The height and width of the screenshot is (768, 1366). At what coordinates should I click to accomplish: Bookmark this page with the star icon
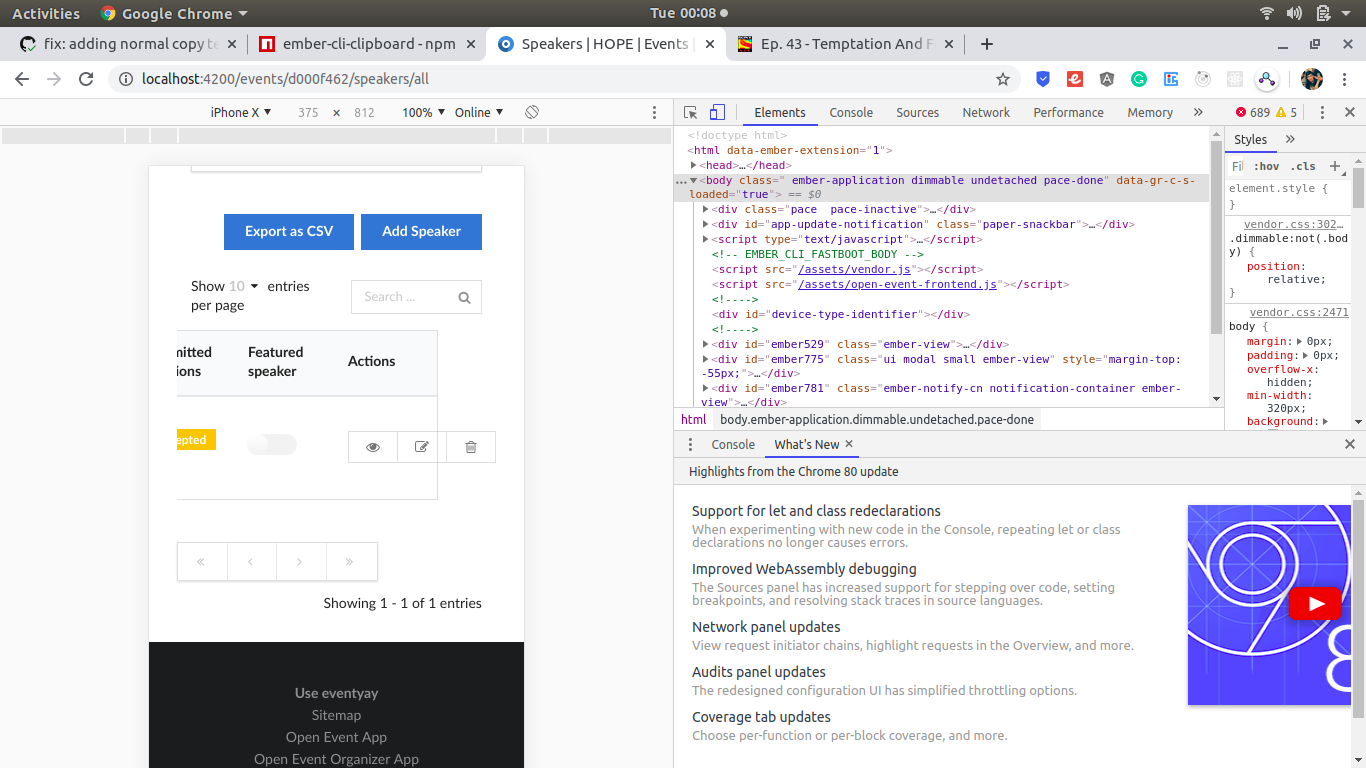1003,79
